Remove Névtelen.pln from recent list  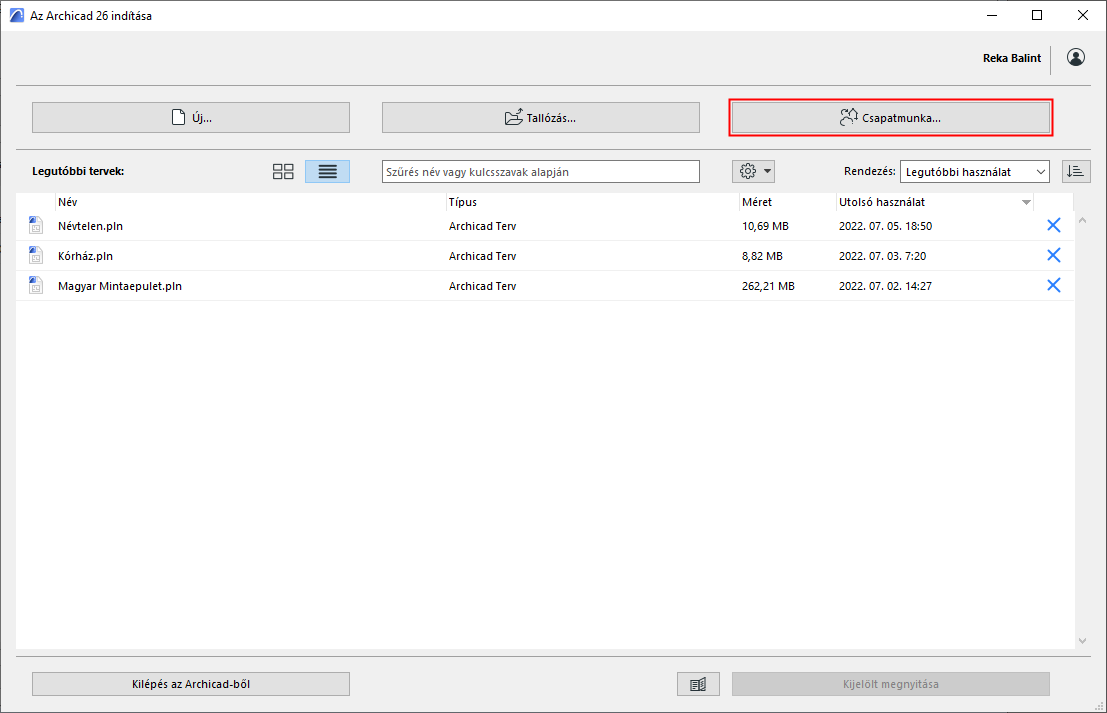point(1053,225)
